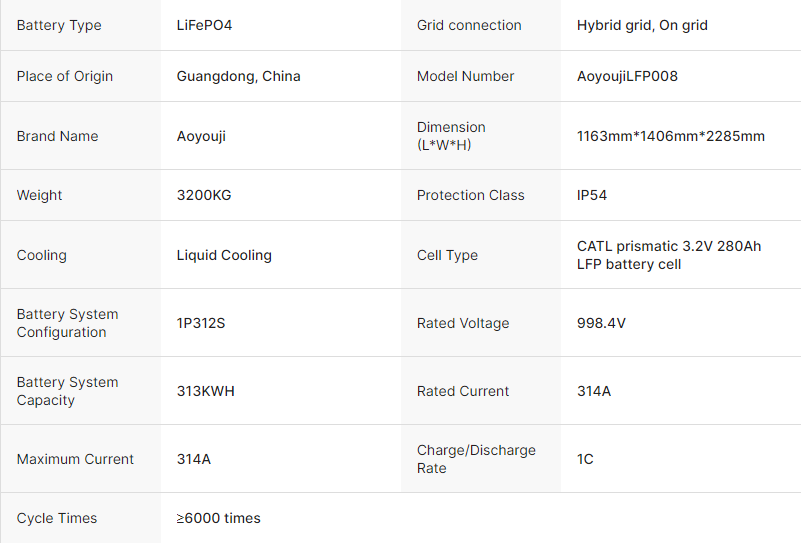
Task: Select the 1163mm*1406mm*2285mm dimension value
Action: click(670, 136)
